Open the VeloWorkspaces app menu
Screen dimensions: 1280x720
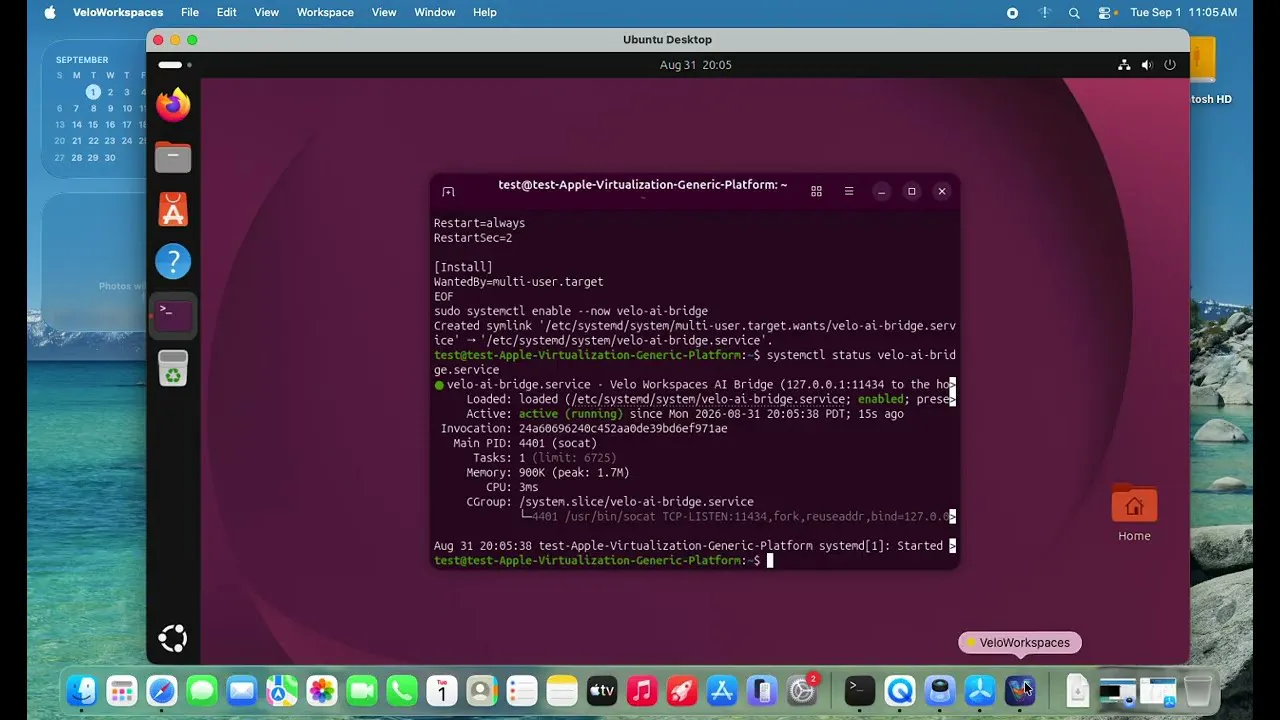(x=118, y=13)
